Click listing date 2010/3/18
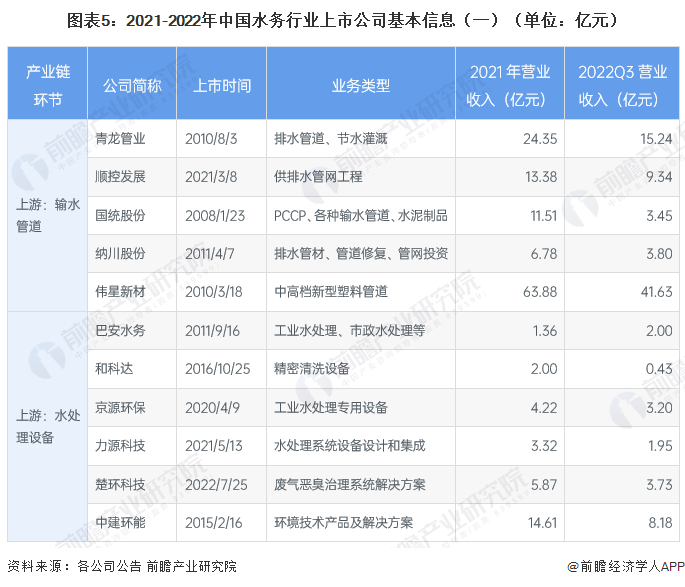This screenshot has height=587, width=685. (214, 292)
